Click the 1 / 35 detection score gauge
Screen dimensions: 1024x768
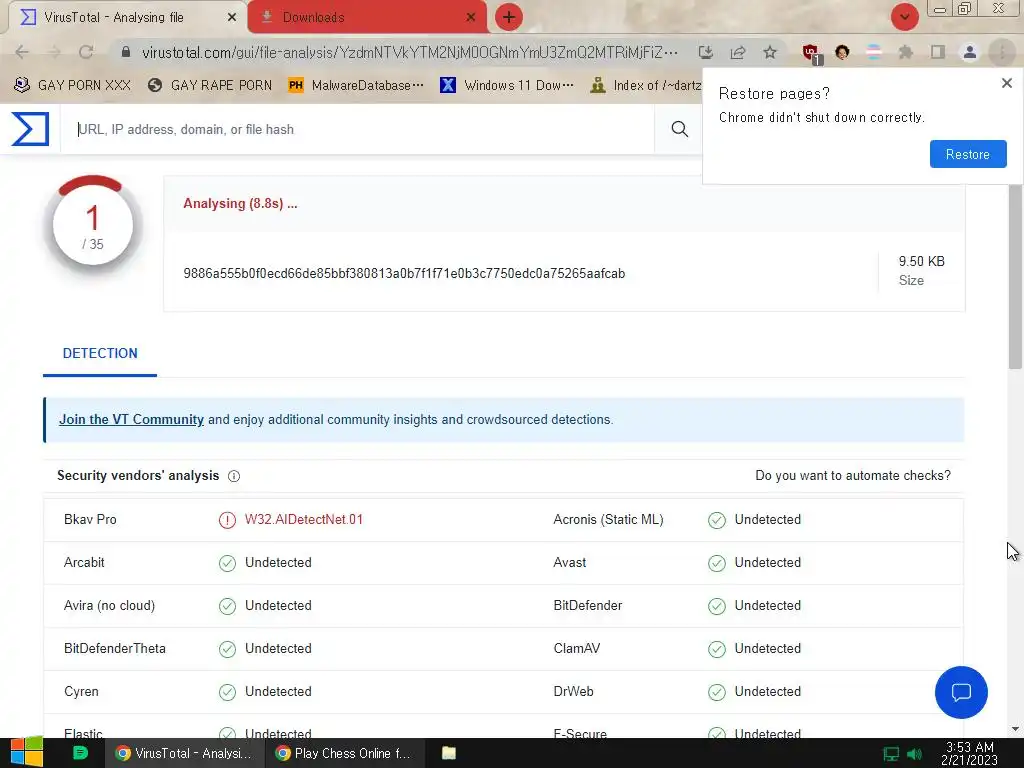coord(93,225)
